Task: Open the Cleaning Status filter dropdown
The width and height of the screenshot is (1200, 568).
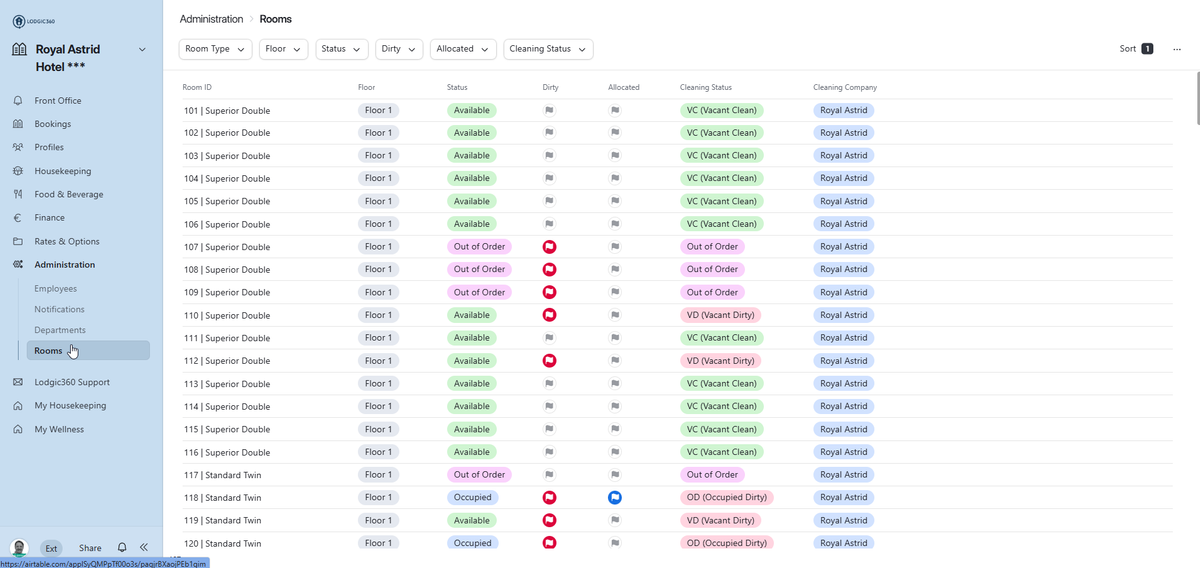Action: click(548, 49)
